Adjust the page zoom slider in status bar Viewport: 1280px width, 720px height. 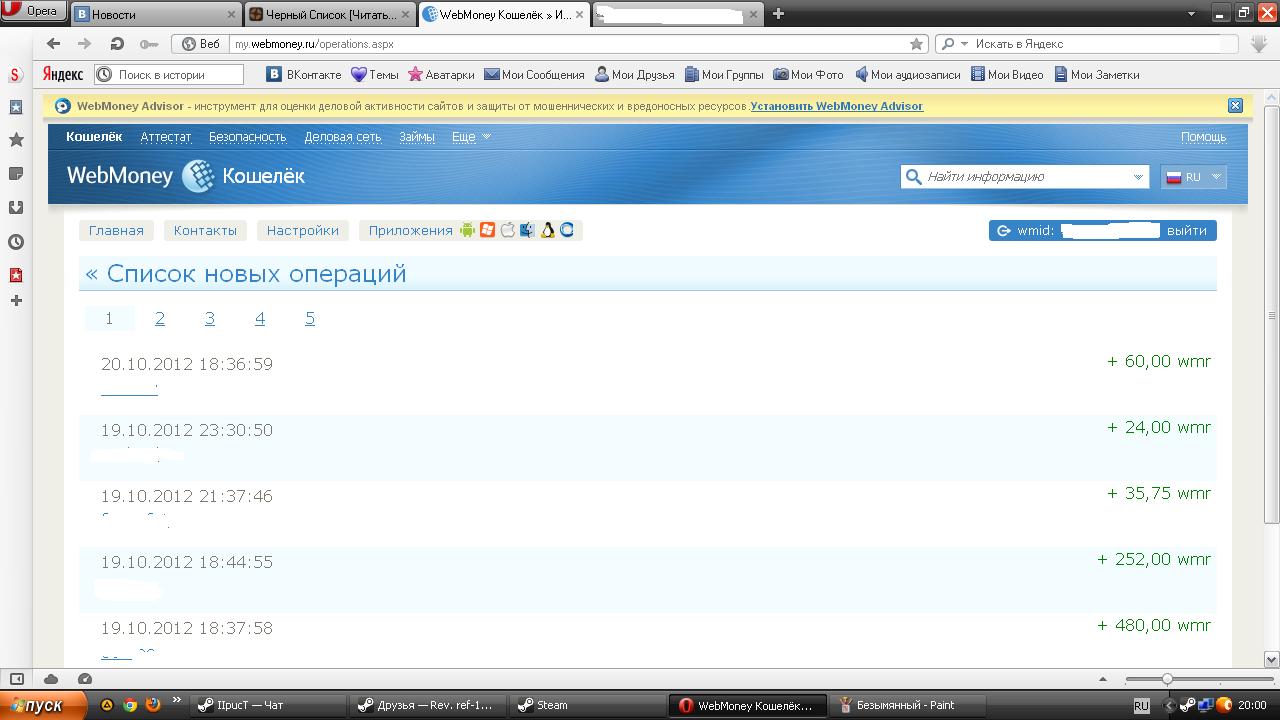point(1167,679)
